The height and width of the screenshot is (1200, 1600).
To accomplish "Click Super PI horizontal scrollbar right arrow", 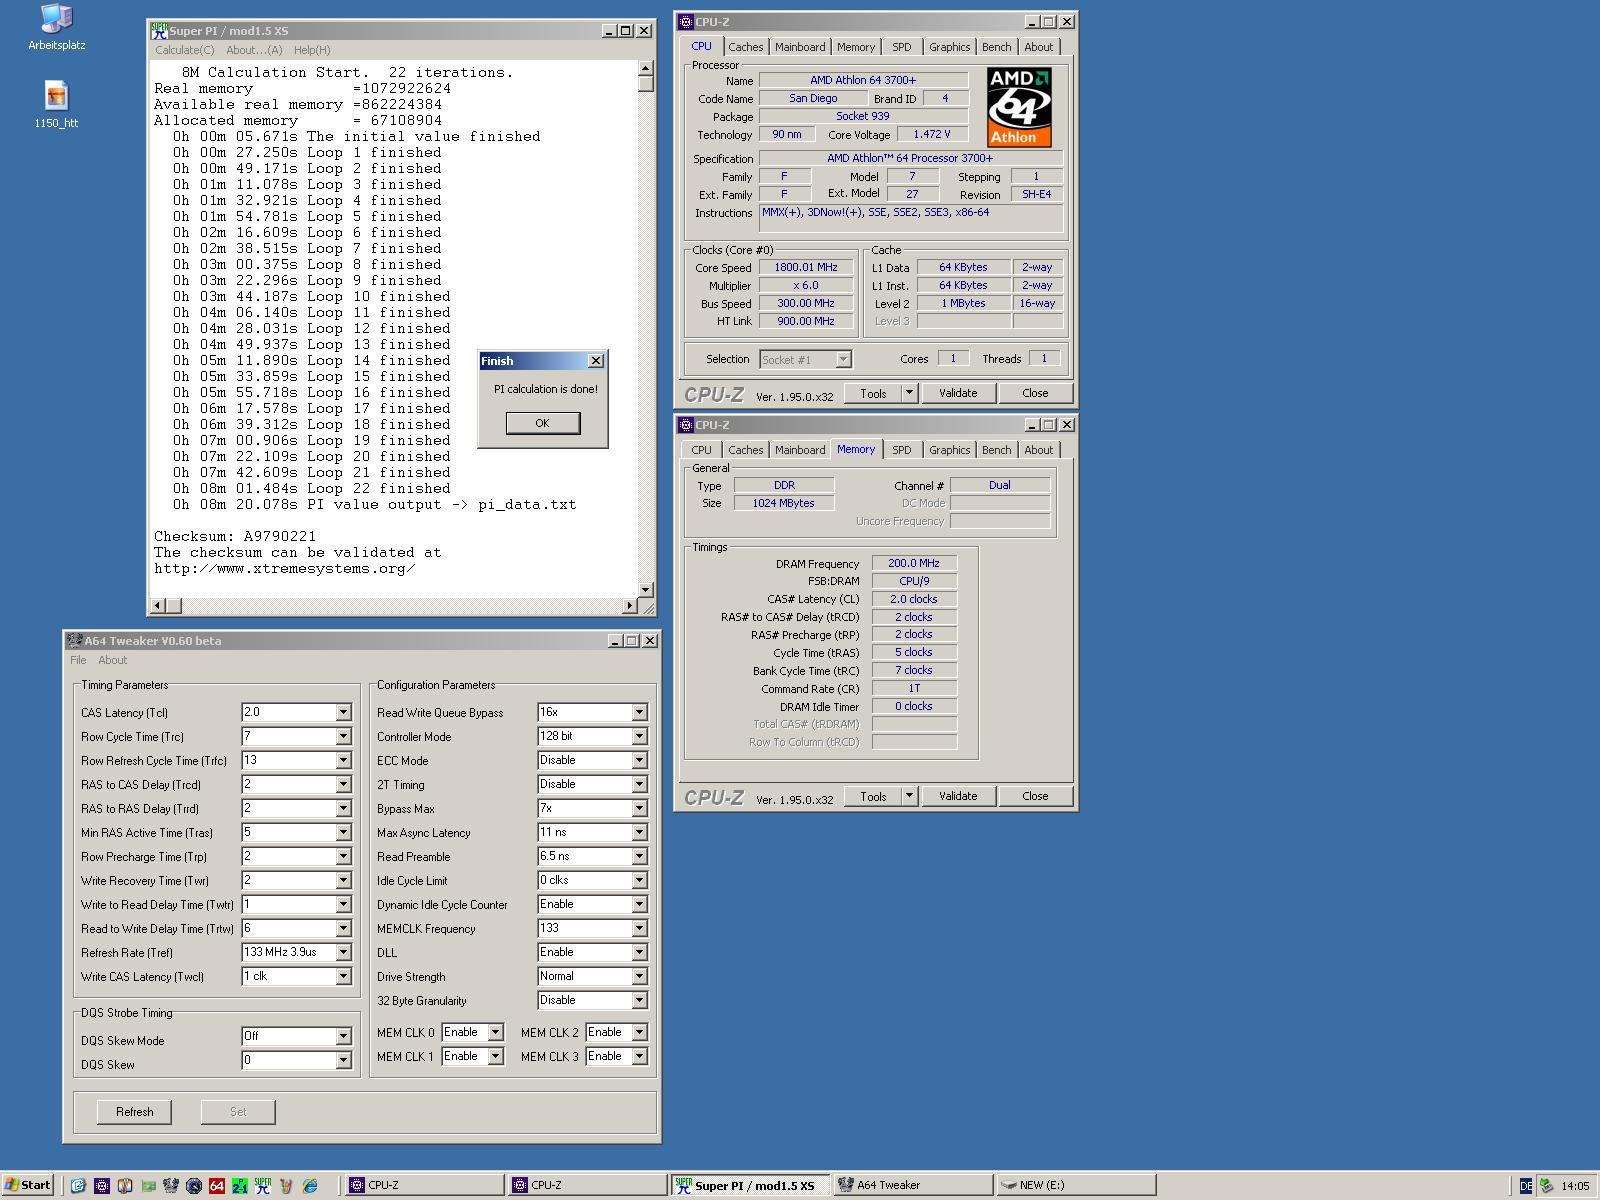I will click(630, 606).
